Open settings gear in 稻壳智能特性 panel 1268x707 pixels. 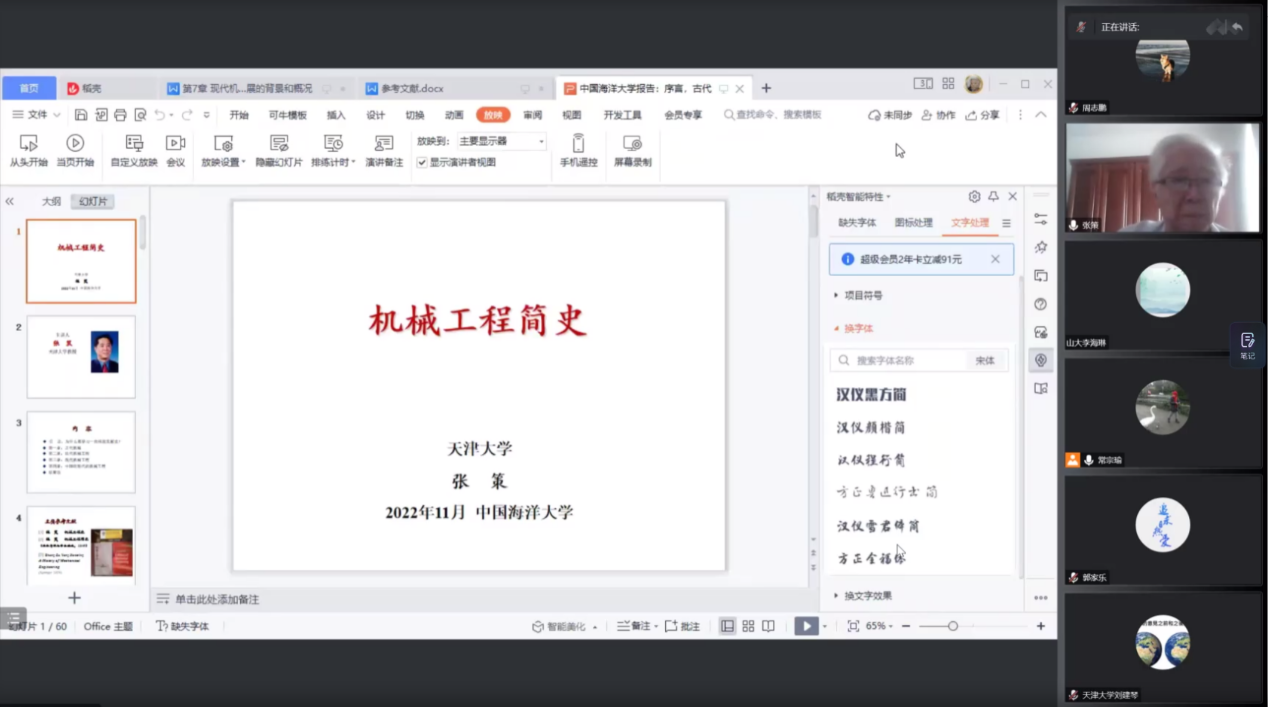click(x=974, y=197)
